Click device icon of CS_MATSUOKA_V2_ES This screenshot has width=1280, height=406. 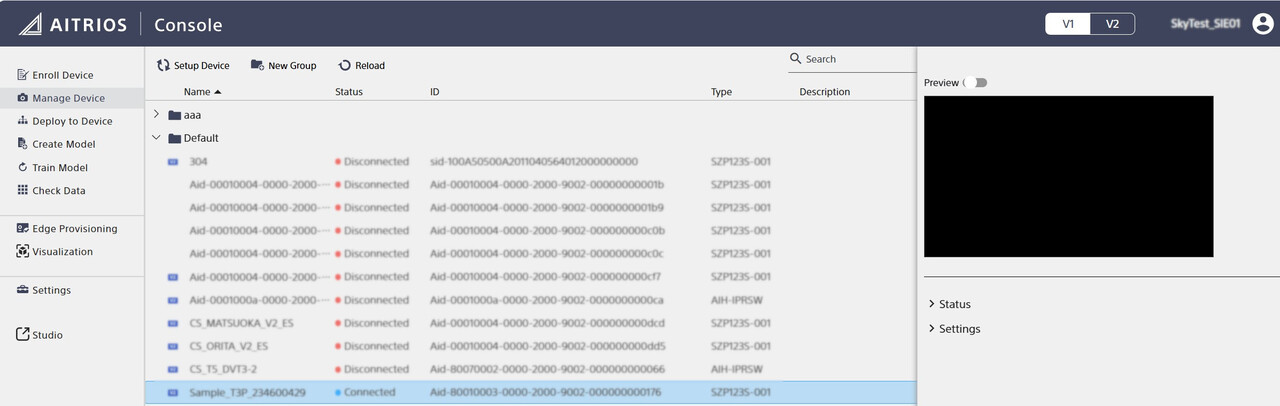tap(172, 323)
